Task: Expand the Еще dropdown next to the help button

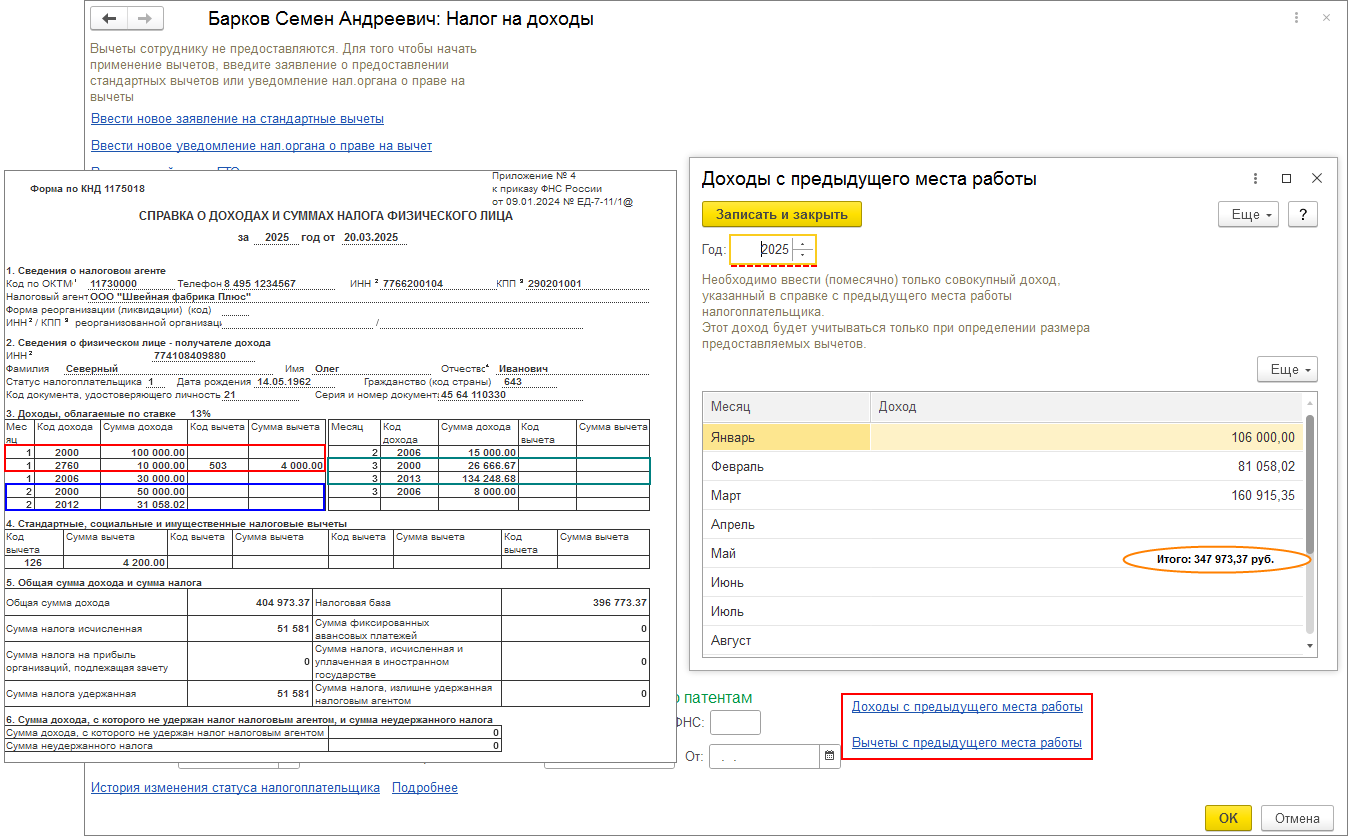Action: click(x=1249, y=215)
